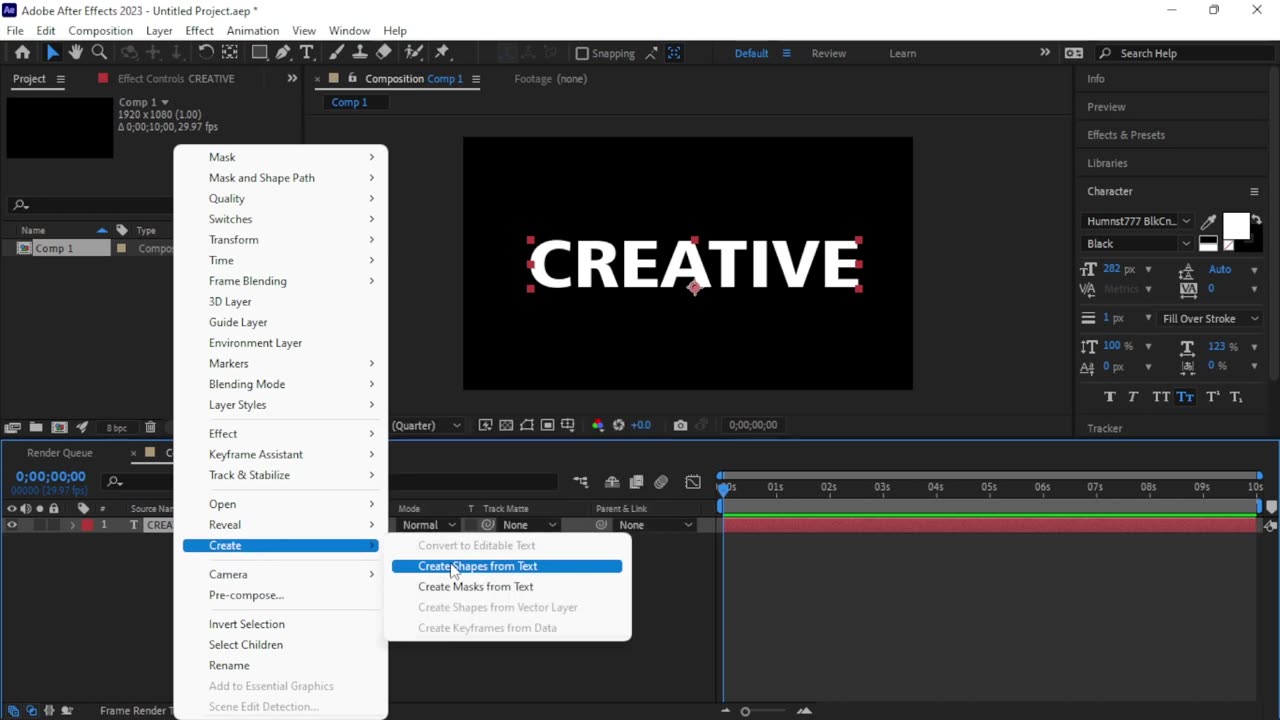Enable the Snapping checkbox
This screenshot has width=1280, height=720.
coord(582,53)
